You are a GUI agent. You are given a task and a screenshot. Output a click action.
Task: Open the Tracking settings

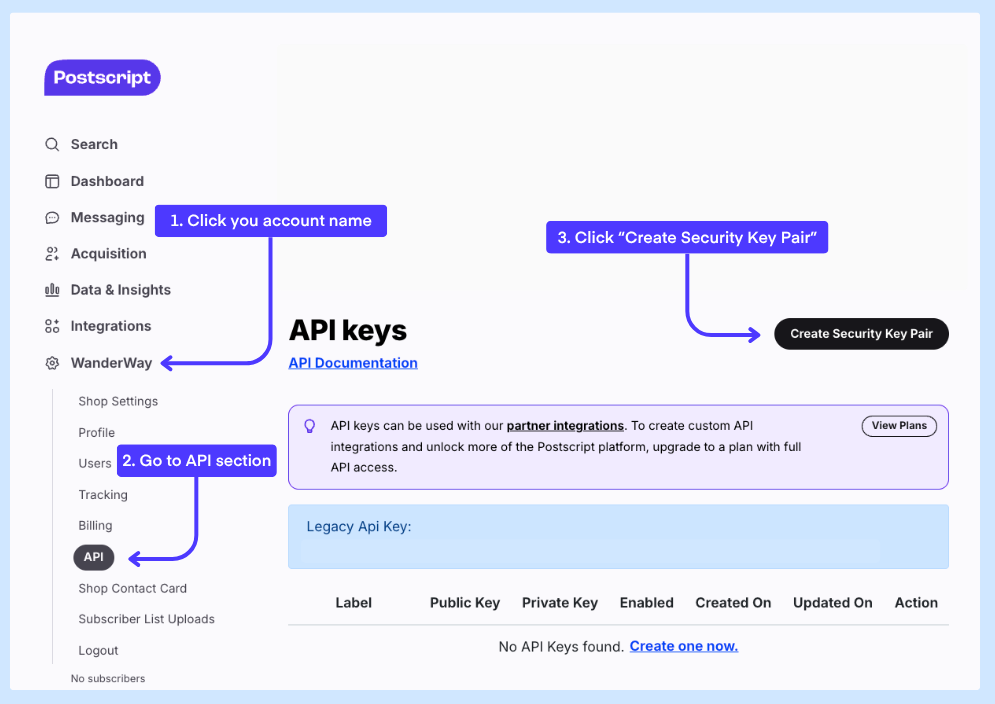(103, 495)
